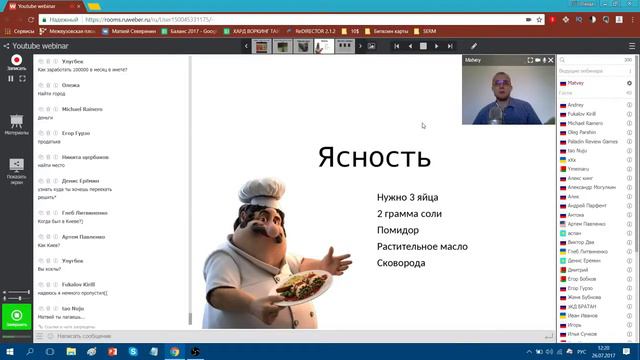Screen dimensions: 640x360
Task: Jump to the last slide
Action: pyautogui.click(x=450, y=46)
